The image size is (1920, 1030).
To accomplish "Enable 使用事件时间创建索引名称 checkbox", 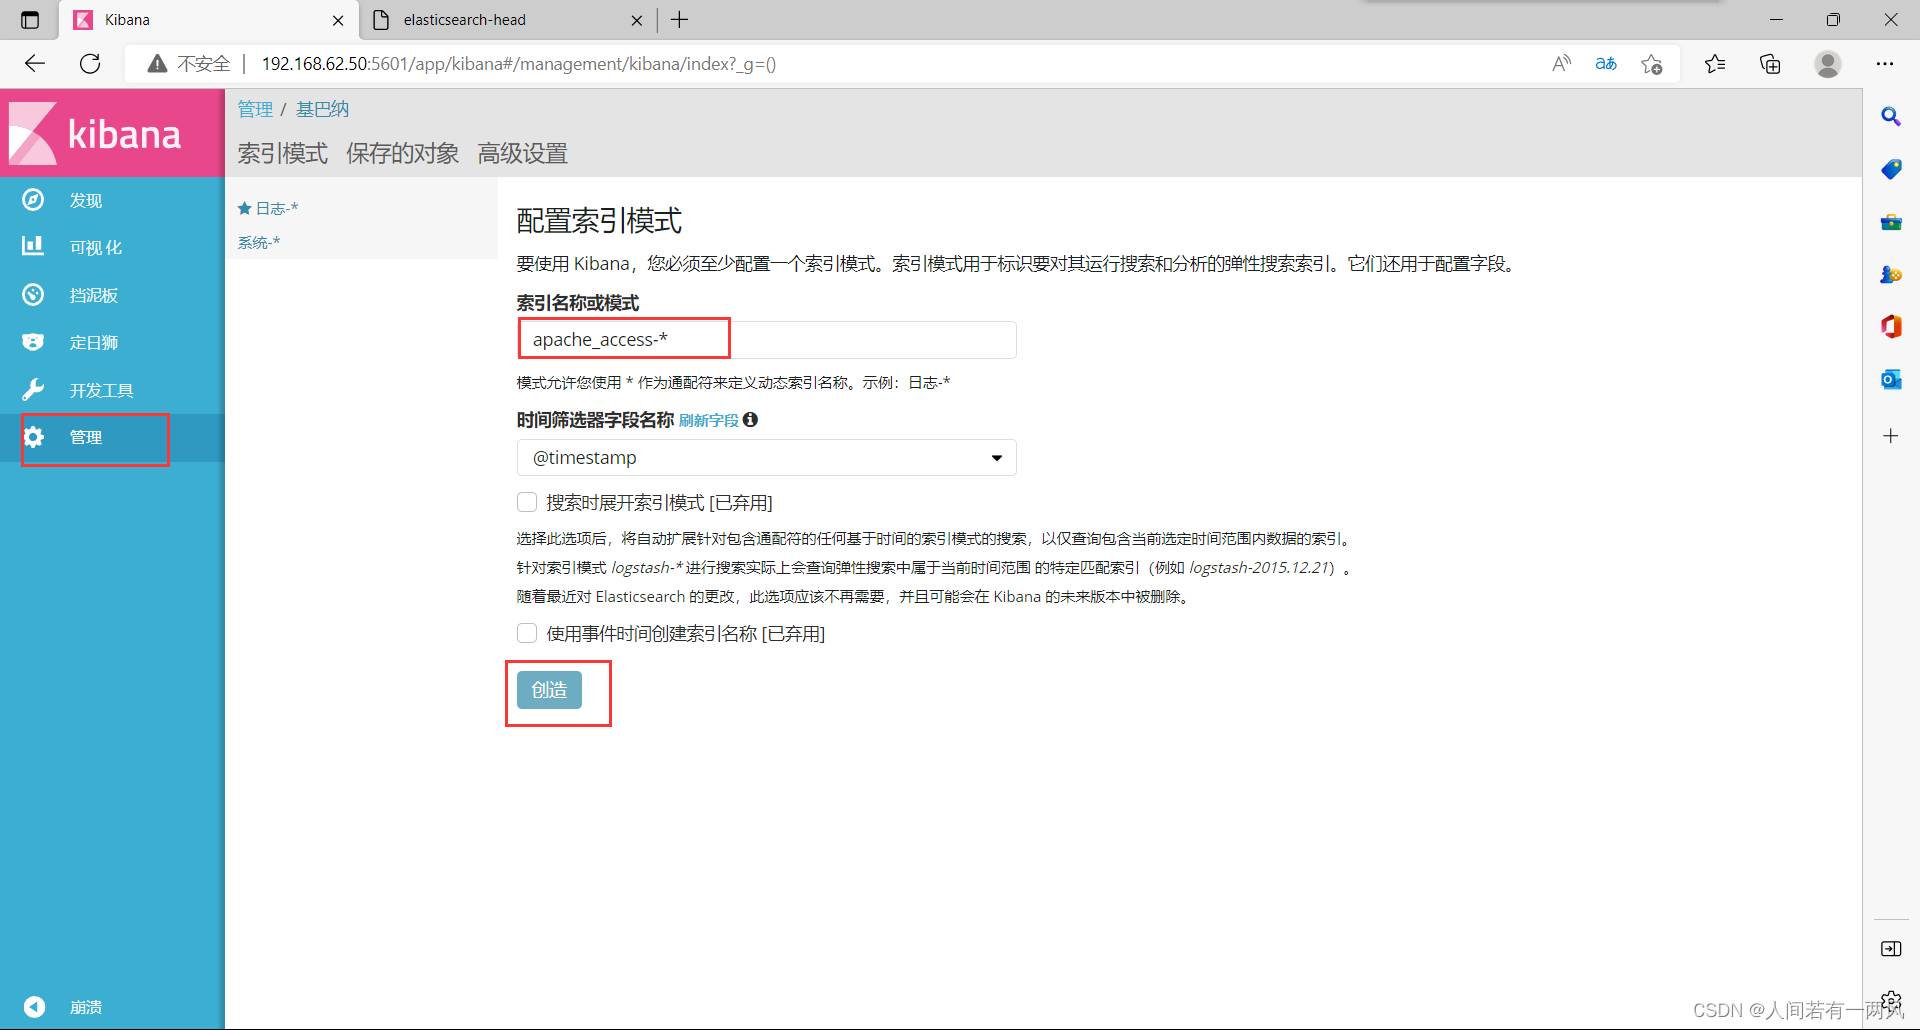I will [x=527, y=633].
